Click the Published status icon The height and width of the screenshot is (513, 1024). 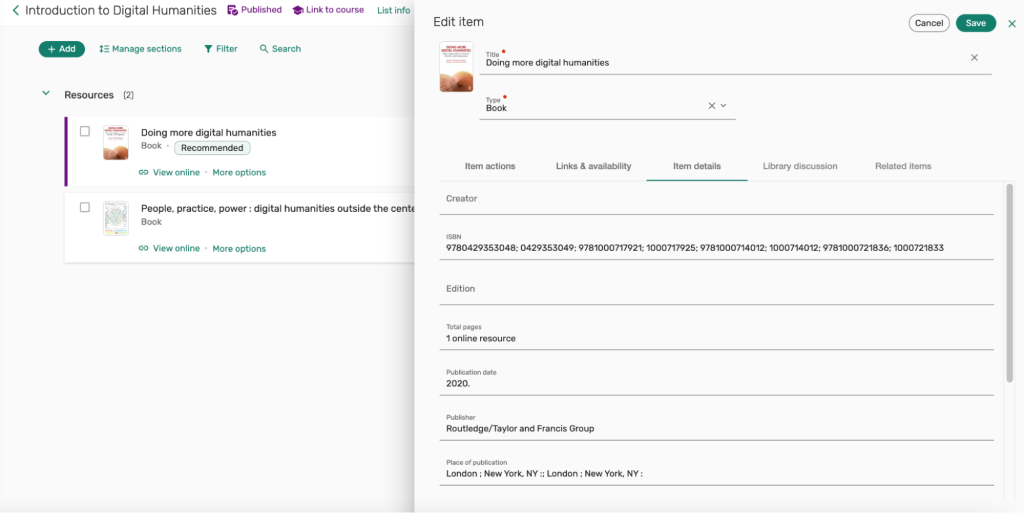click(232, 10)
